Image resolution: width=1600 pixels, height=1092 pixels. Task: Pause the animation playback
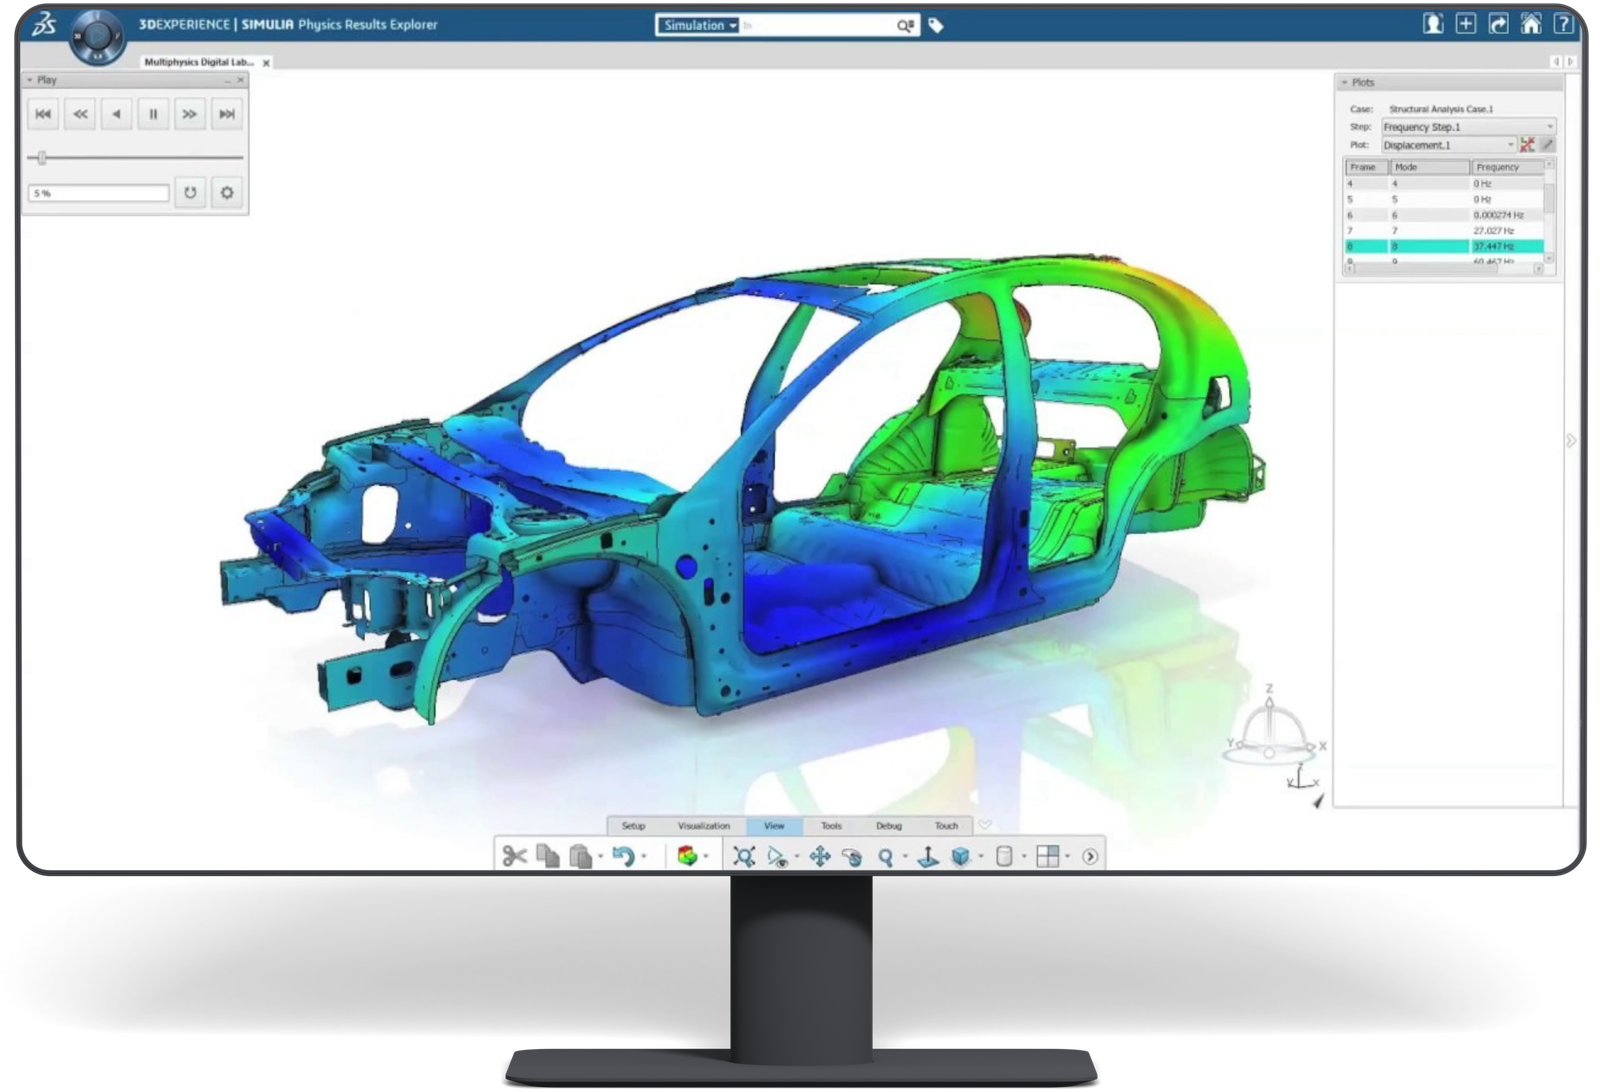click(153, 114)
